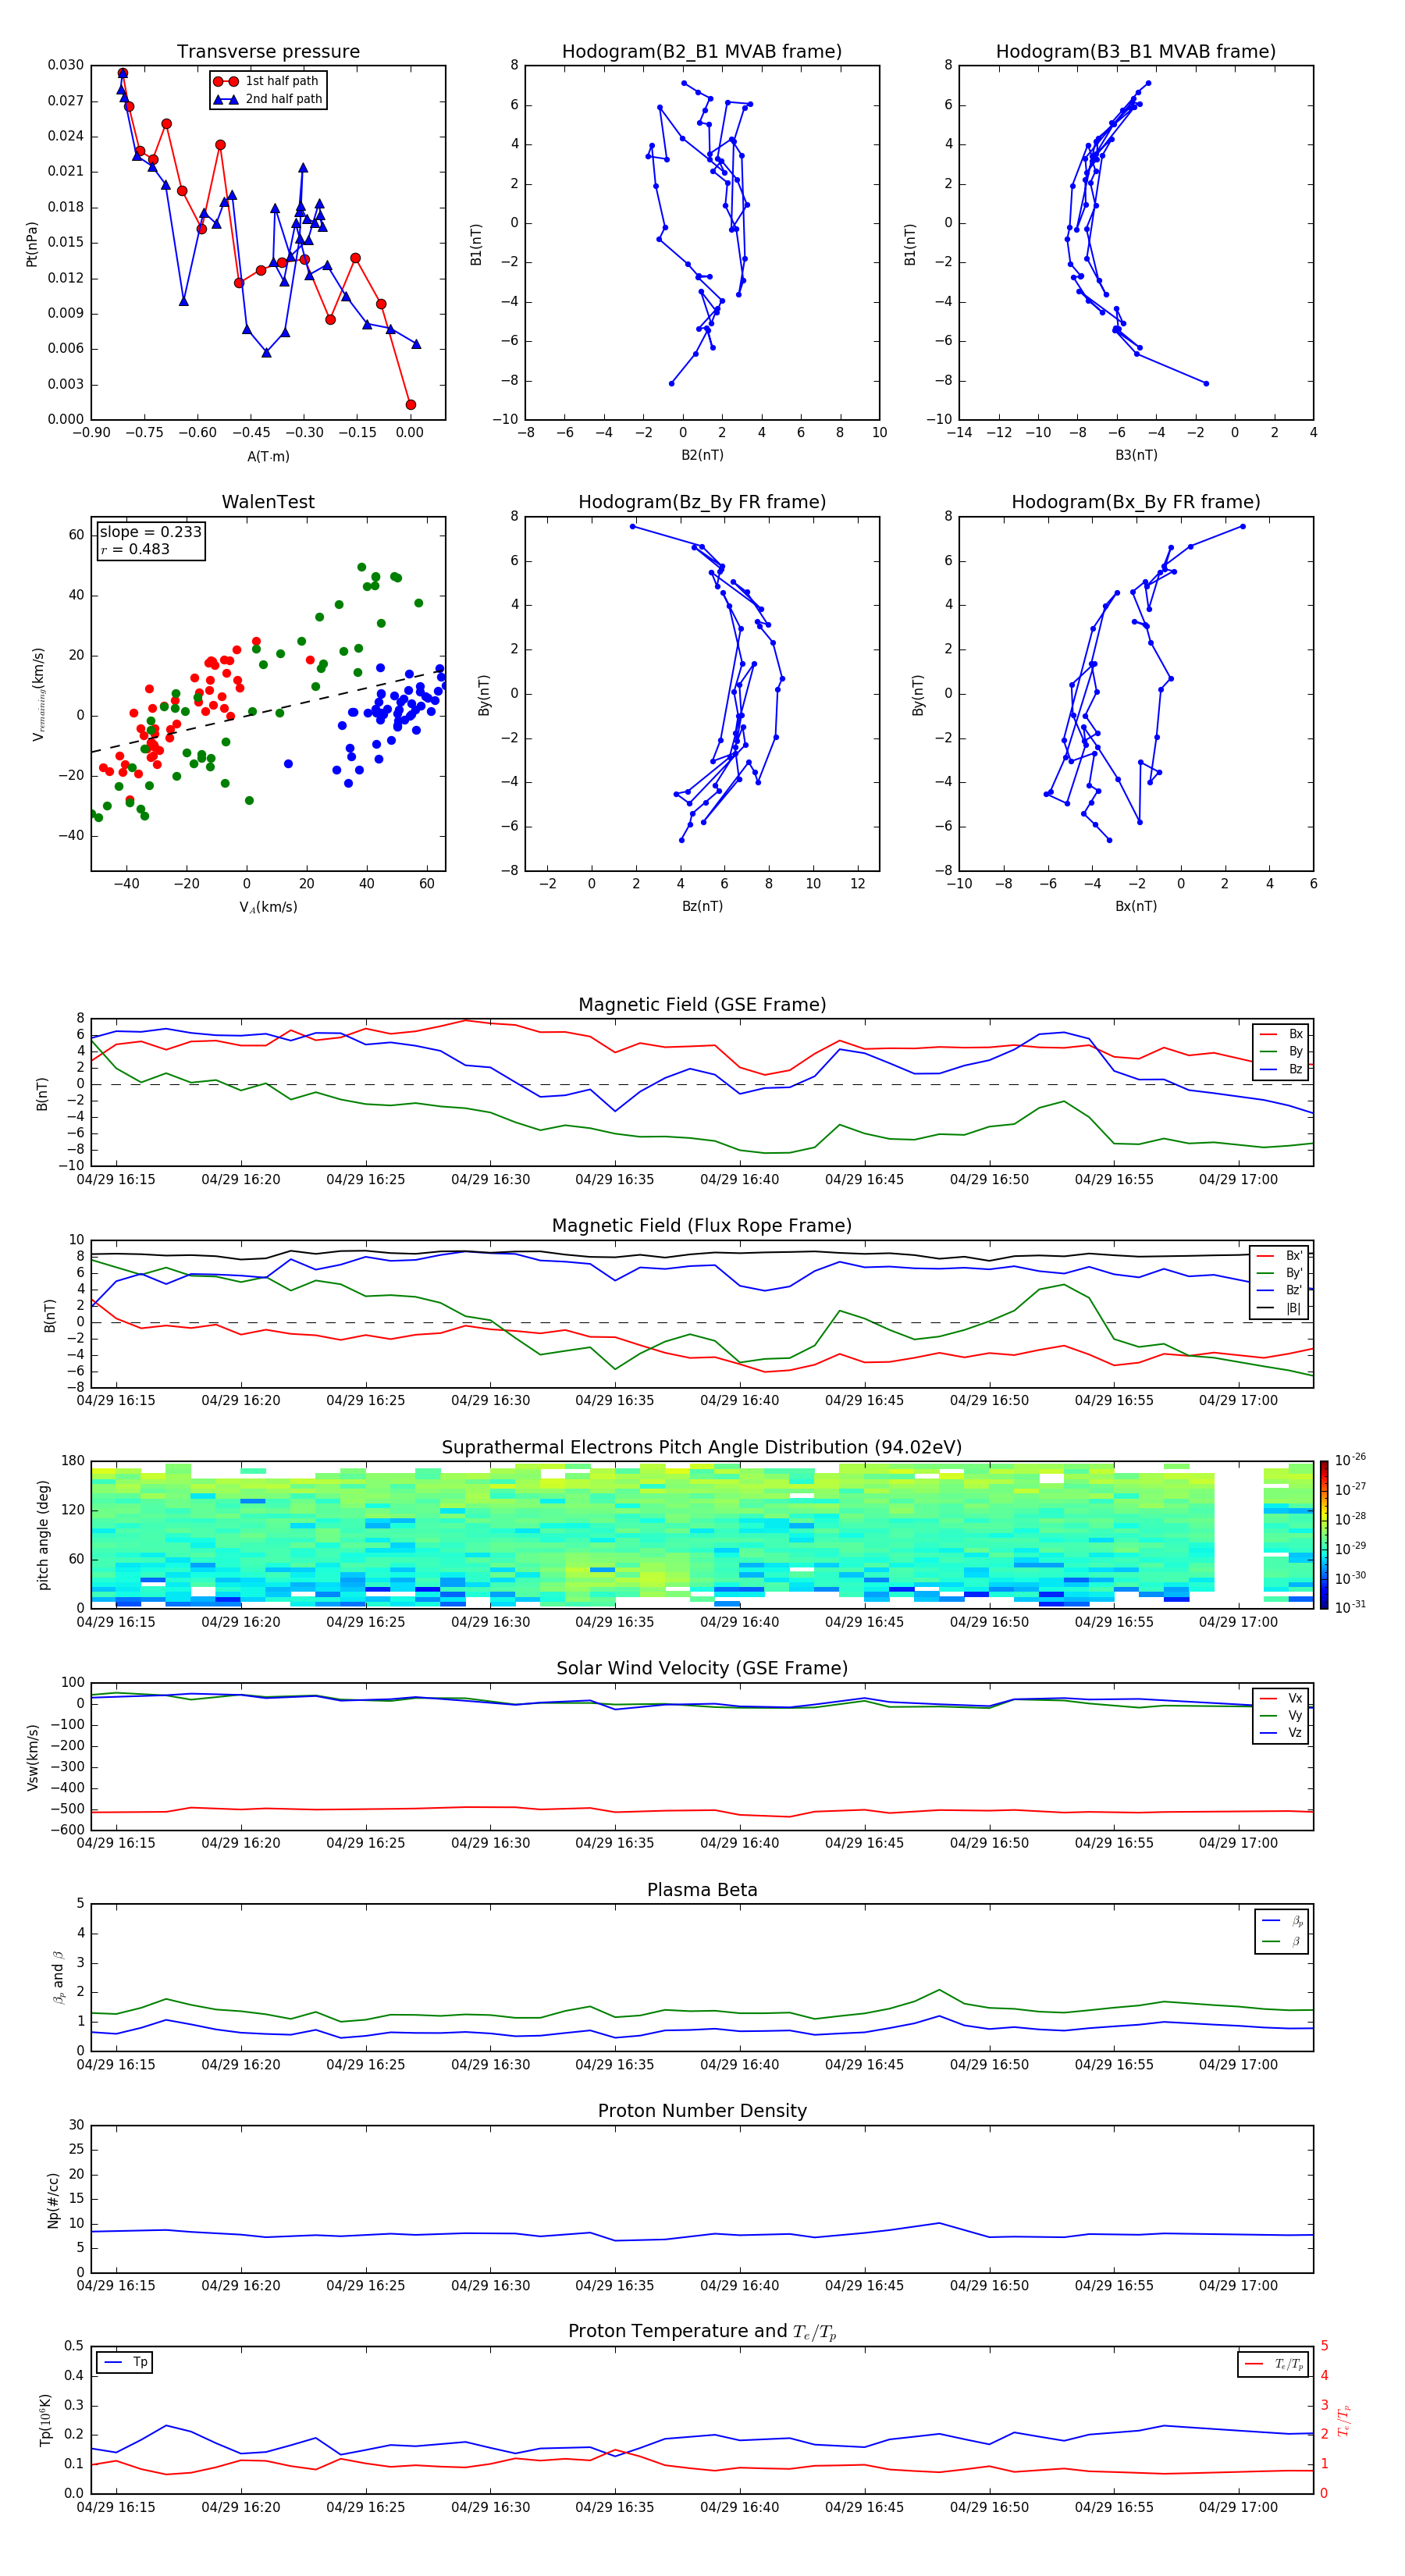Click the 'Hodogram(B3_B1 MVAB frame)' title
Viewport: 1405px width, 2576px height.
(x=1136, y=52)
